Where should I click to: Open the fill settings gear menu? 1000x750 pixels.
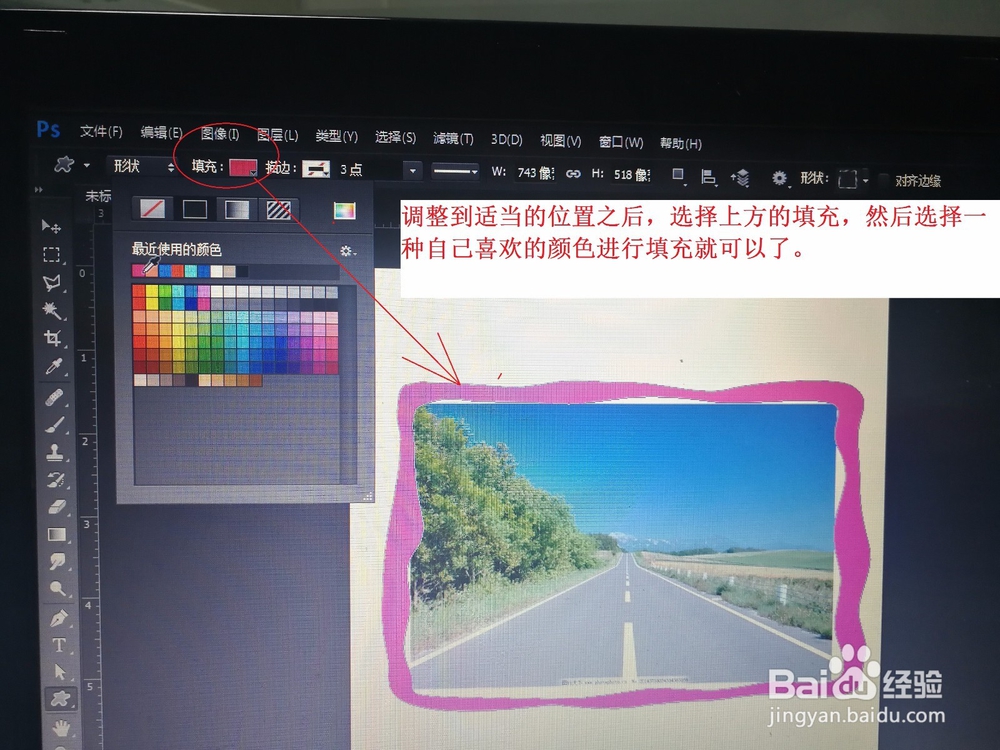345,251
